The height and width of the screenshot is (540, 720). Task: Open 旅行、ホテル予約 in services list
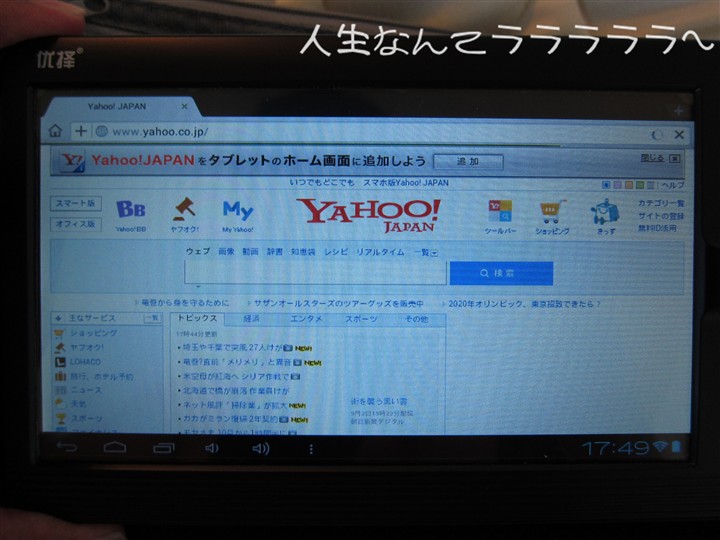[x=101, y=376]
